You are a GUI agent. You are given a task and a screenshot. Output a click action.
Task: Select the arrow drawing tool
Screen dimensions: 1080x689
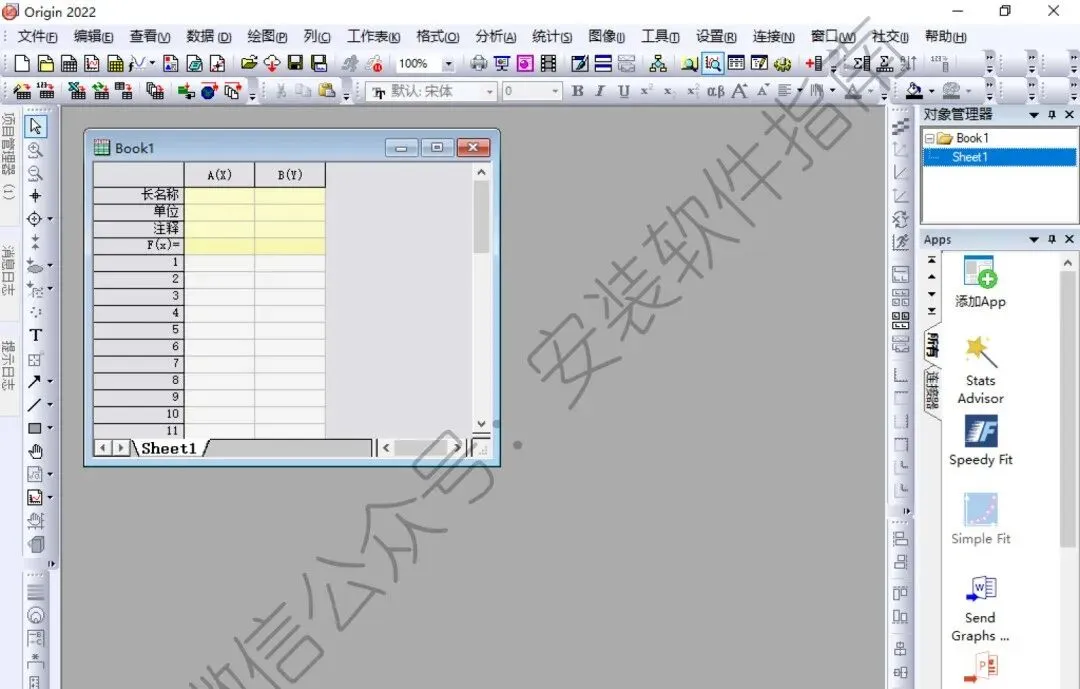pos(34,382)
